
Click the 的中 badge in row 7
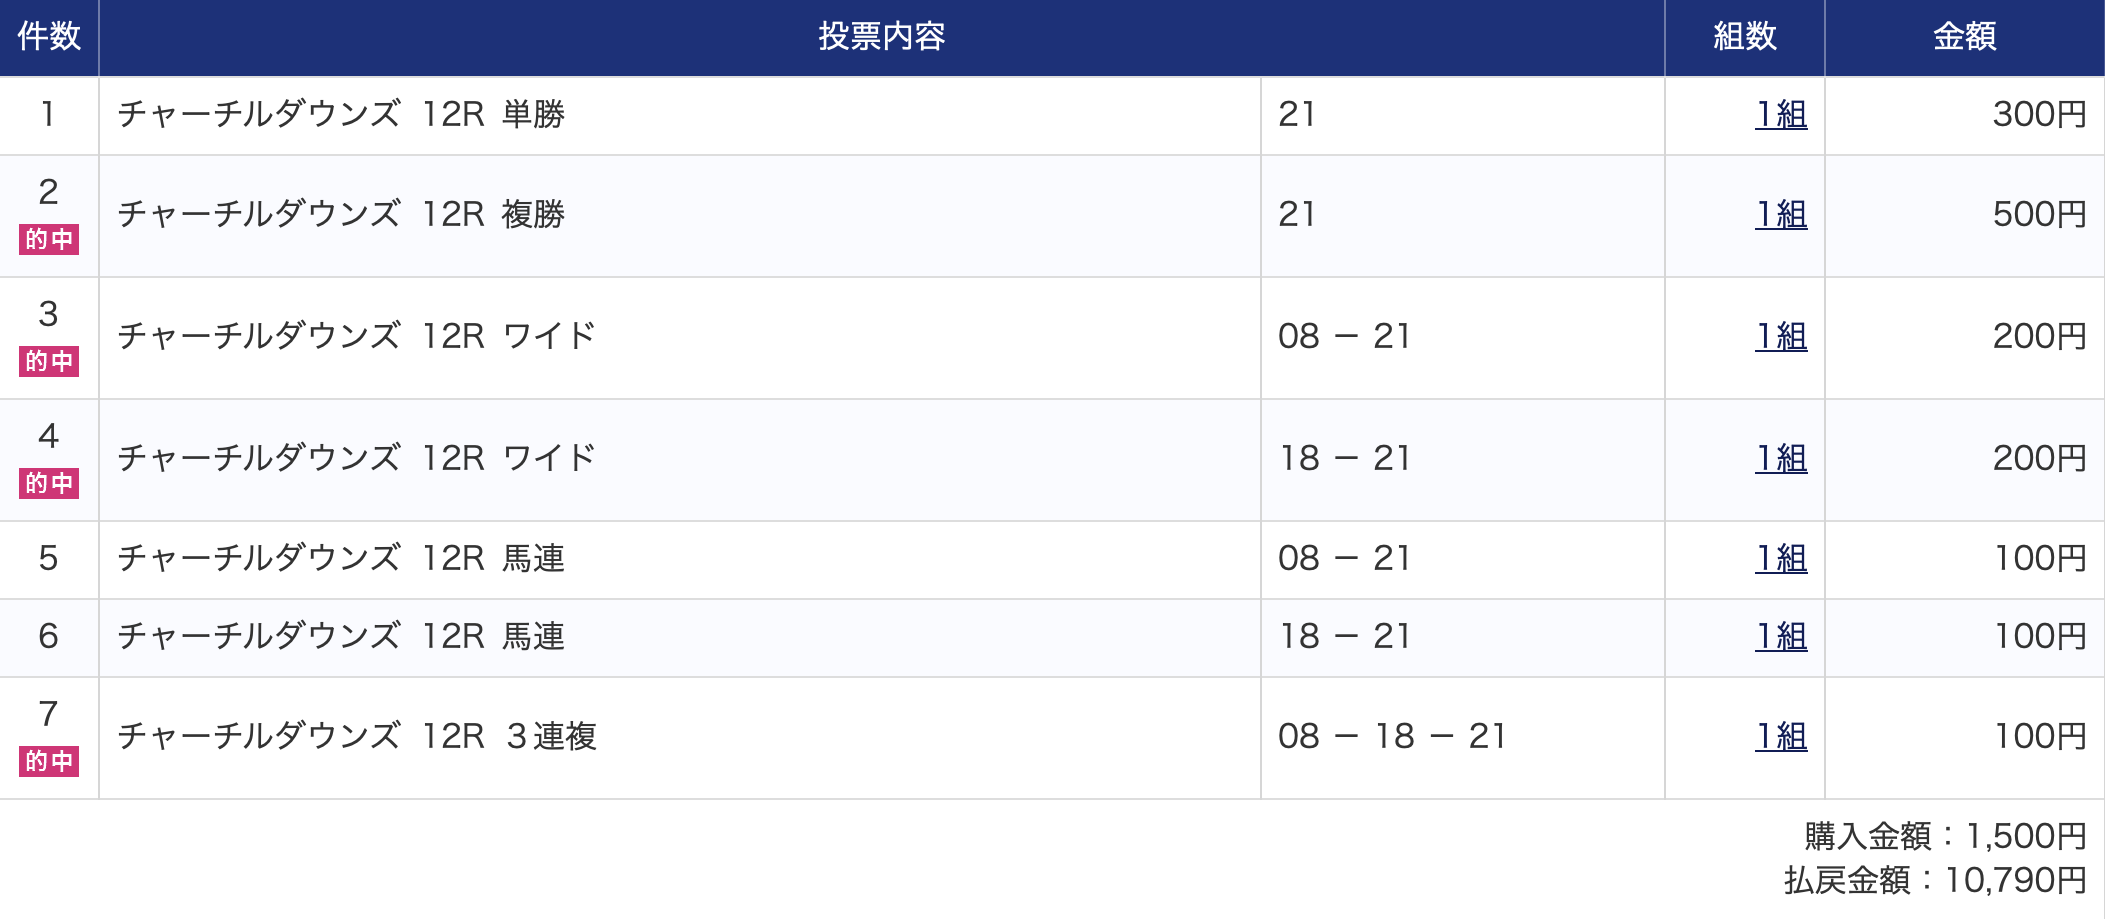click(x=49, y=762)
